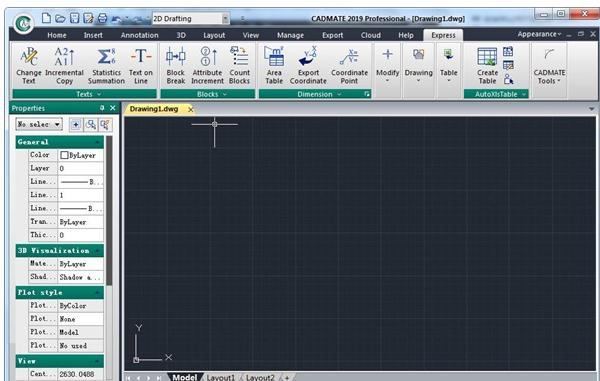Select the Incremental Copy tool
Image resolution: width=600 pixels, height=381 pixels.
[x=64, y=66]
